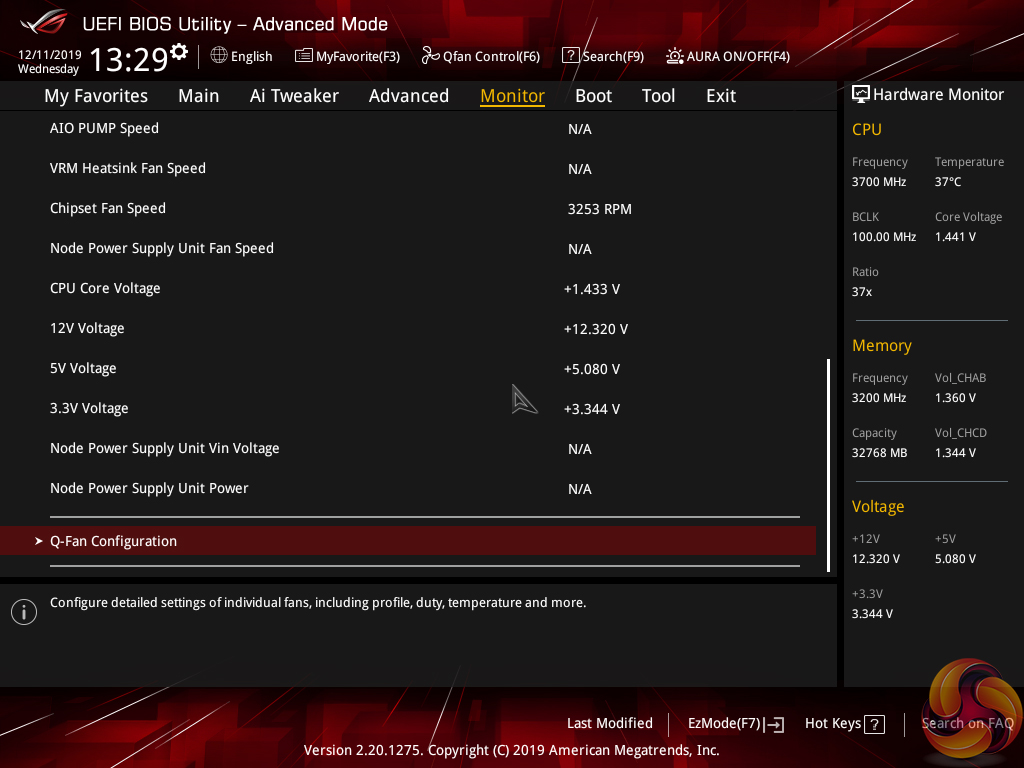Screen dimensions: 1024x768
Task: Open the Ai Tweaker tab
Action: pos(294,96)
